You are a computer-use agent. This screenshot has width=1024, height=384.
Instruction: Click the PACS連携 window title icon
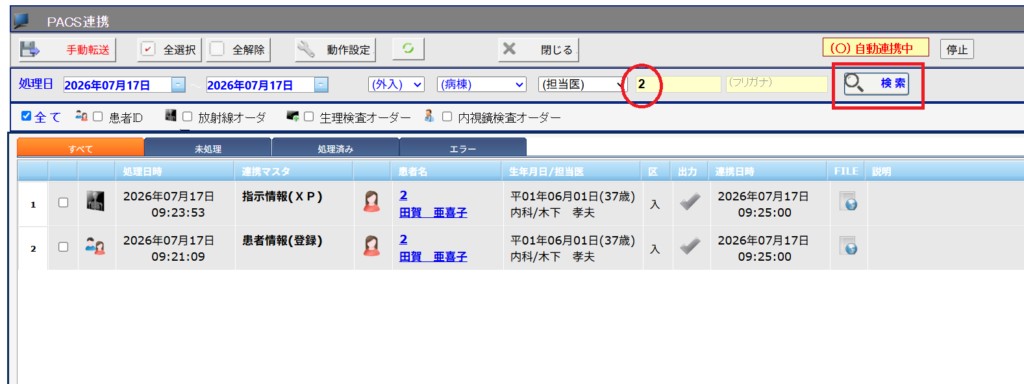[x=22, y=20]
